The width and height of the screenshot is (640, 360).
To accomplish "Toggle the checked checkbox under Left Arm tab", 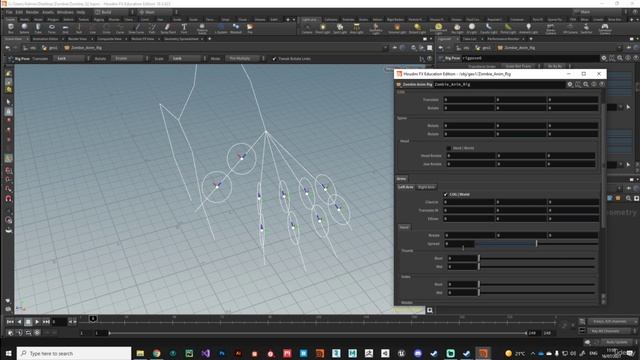I will click(445, 194).
